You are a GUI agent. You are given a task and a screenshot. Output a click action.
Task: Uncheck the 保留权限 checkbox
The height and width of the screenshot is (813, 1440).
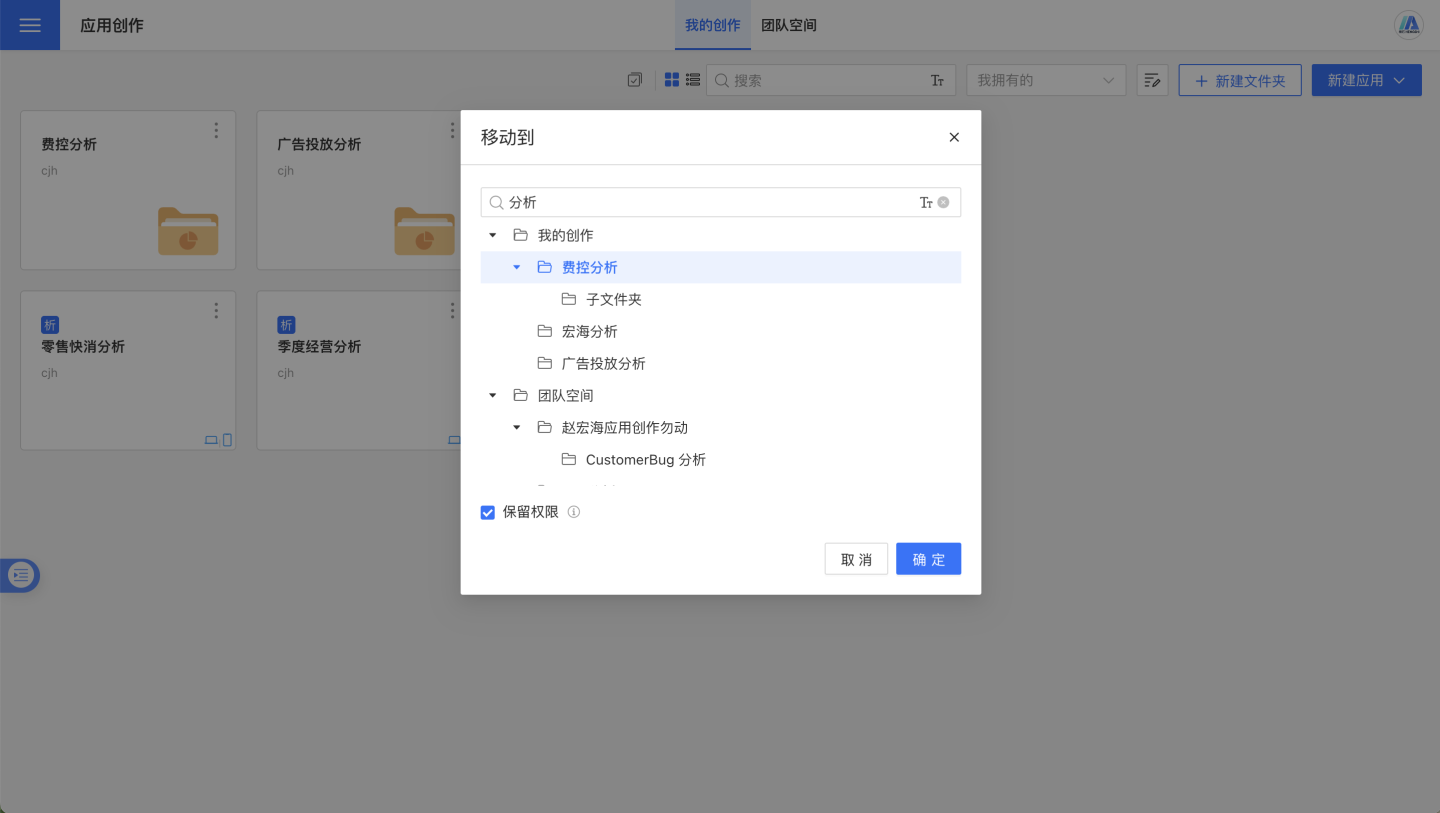[x=488, y=512]
